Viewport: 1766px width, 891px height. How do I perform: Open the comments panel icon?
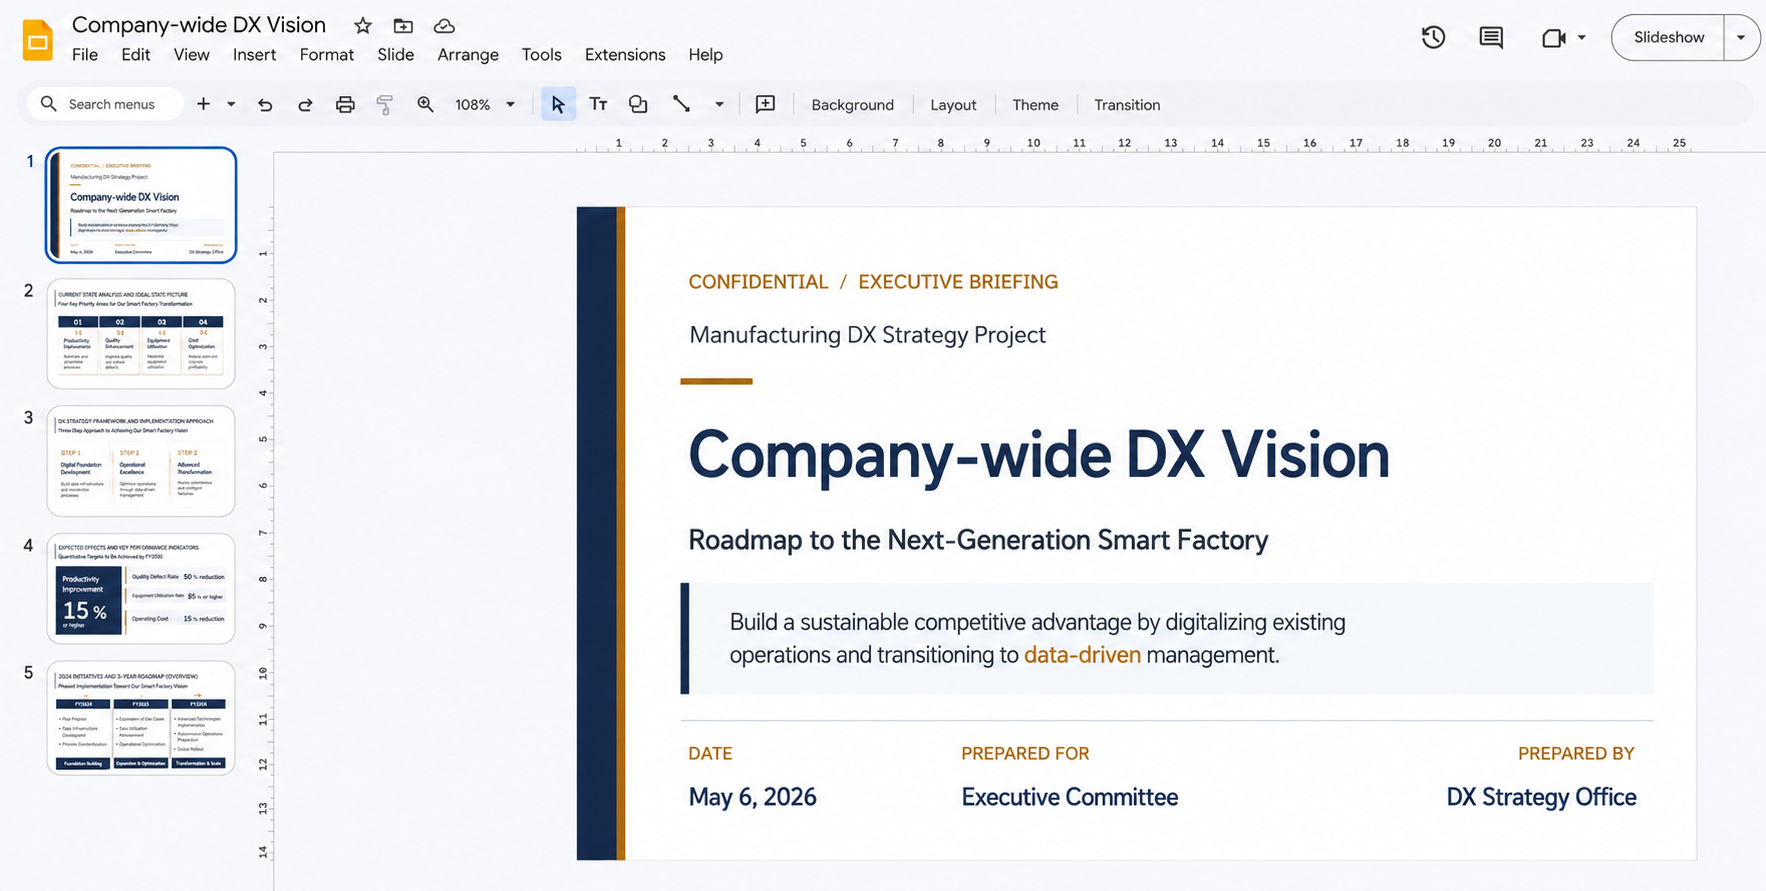pos(1491,37)
